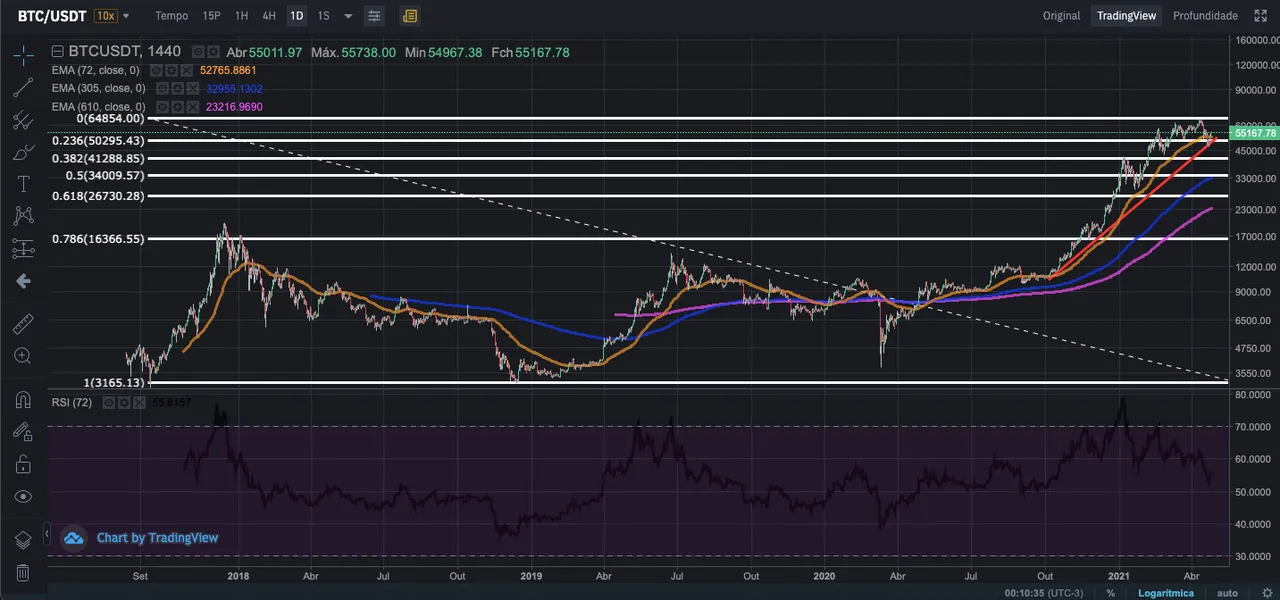Viewport: 1280px width, 600px height.
Task: Hide the EMA 72 indicator
Action: (156, 70)
